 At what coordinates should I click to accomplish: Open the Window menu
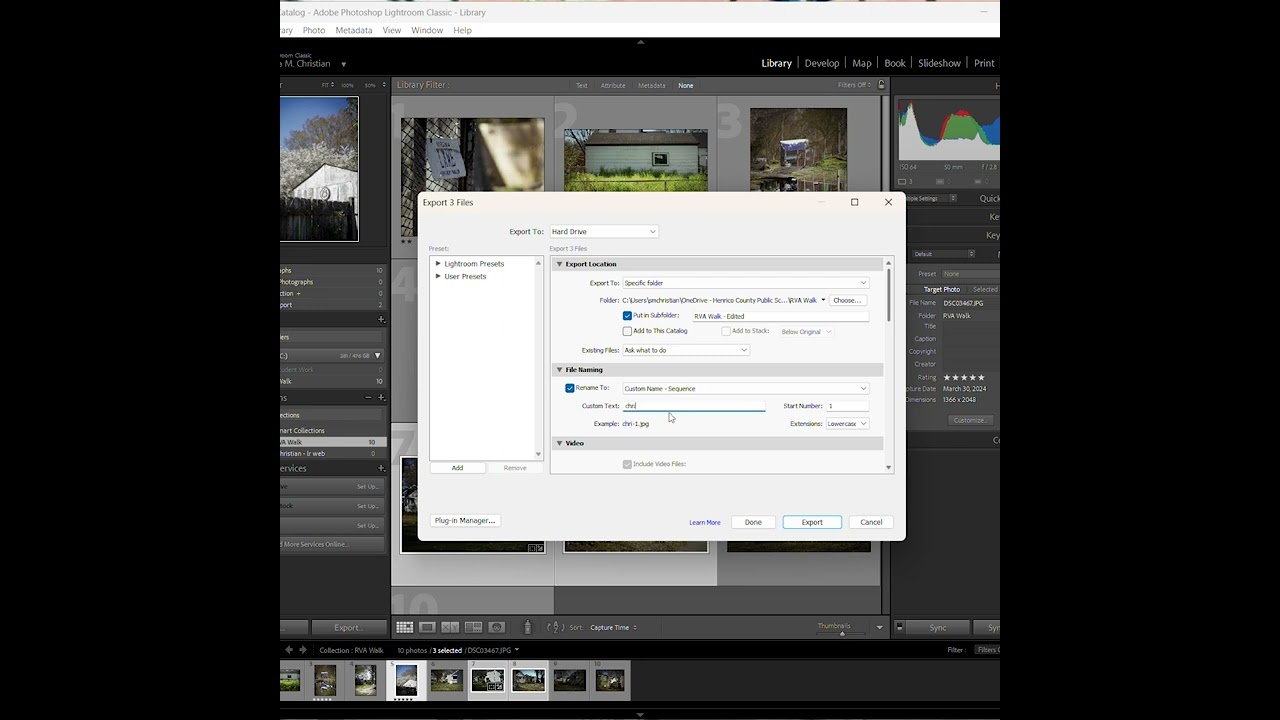427,30
